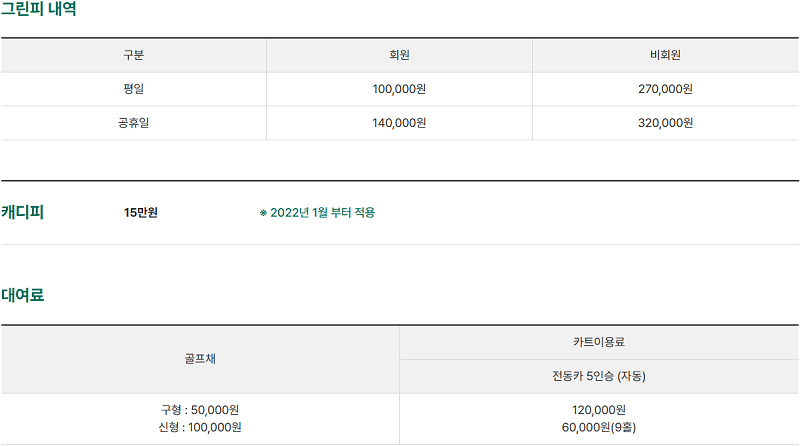Click the 캐디피 heading
The height and width of the screenshot is (446, 800).
click(x=22, y=212)
